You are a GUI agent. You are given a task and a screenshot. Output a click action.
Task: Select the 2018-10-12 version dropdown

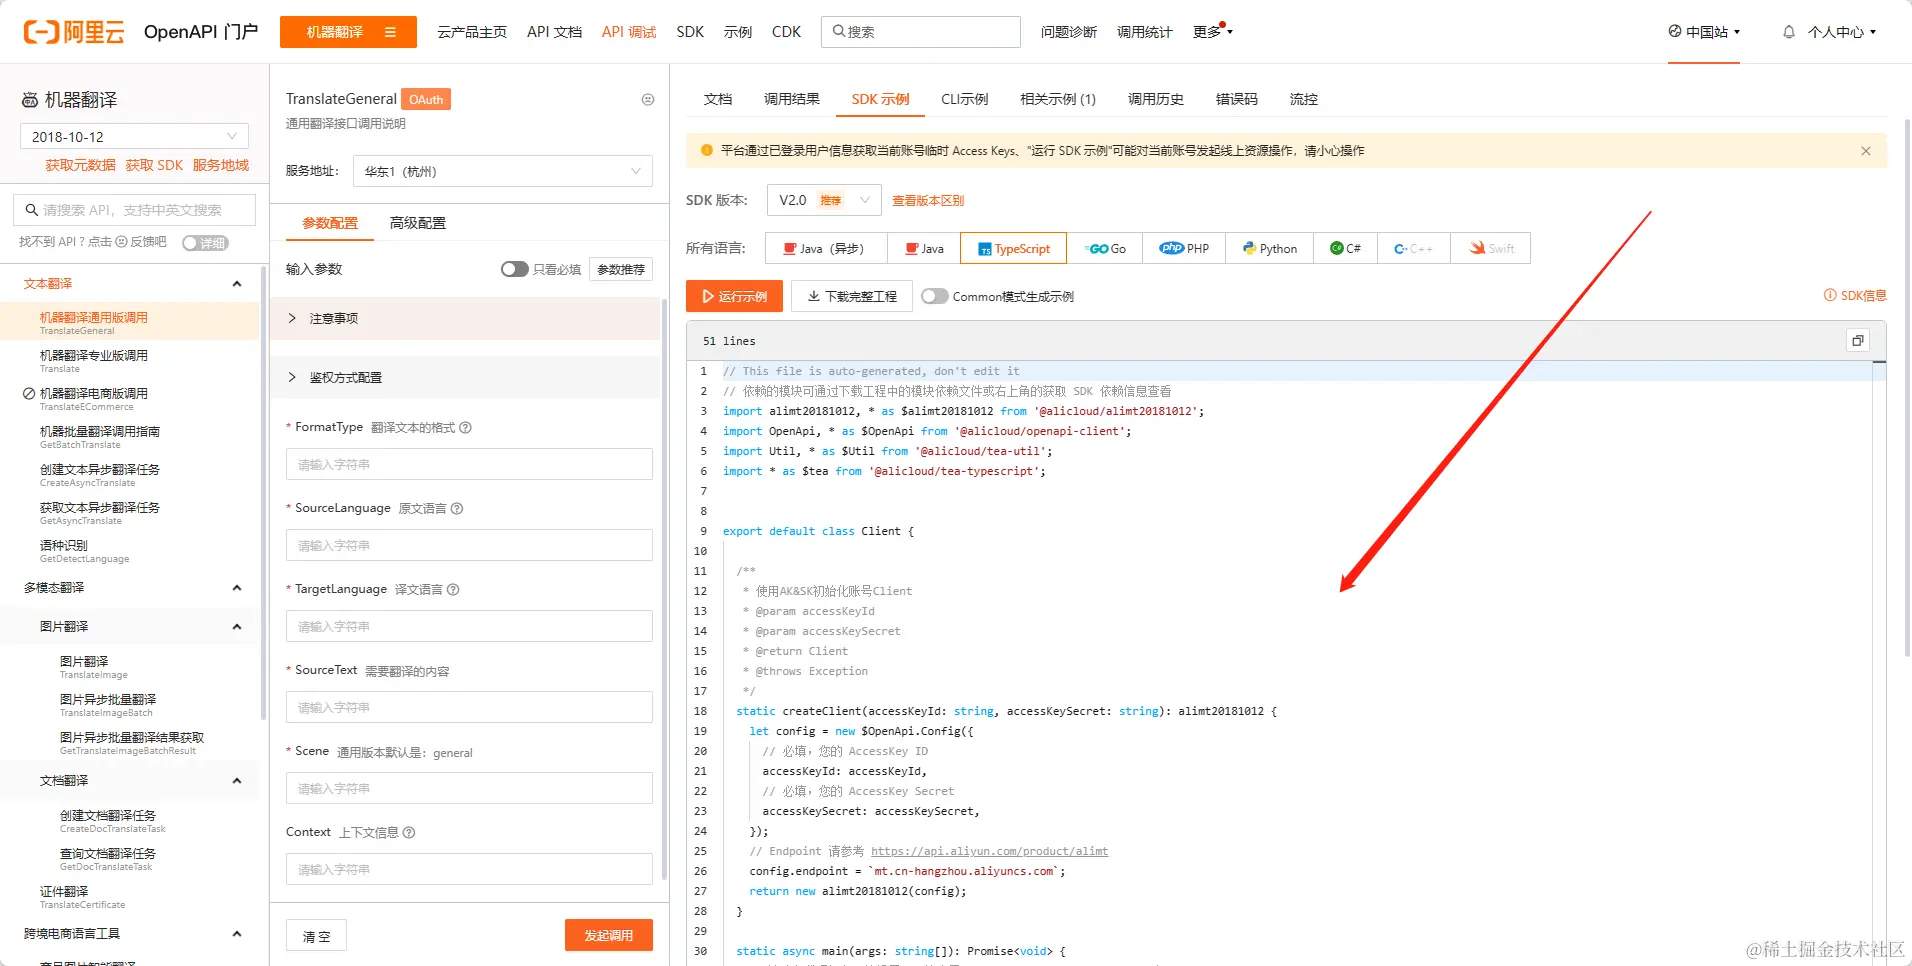pyautogui.click(x=134, y=136)
